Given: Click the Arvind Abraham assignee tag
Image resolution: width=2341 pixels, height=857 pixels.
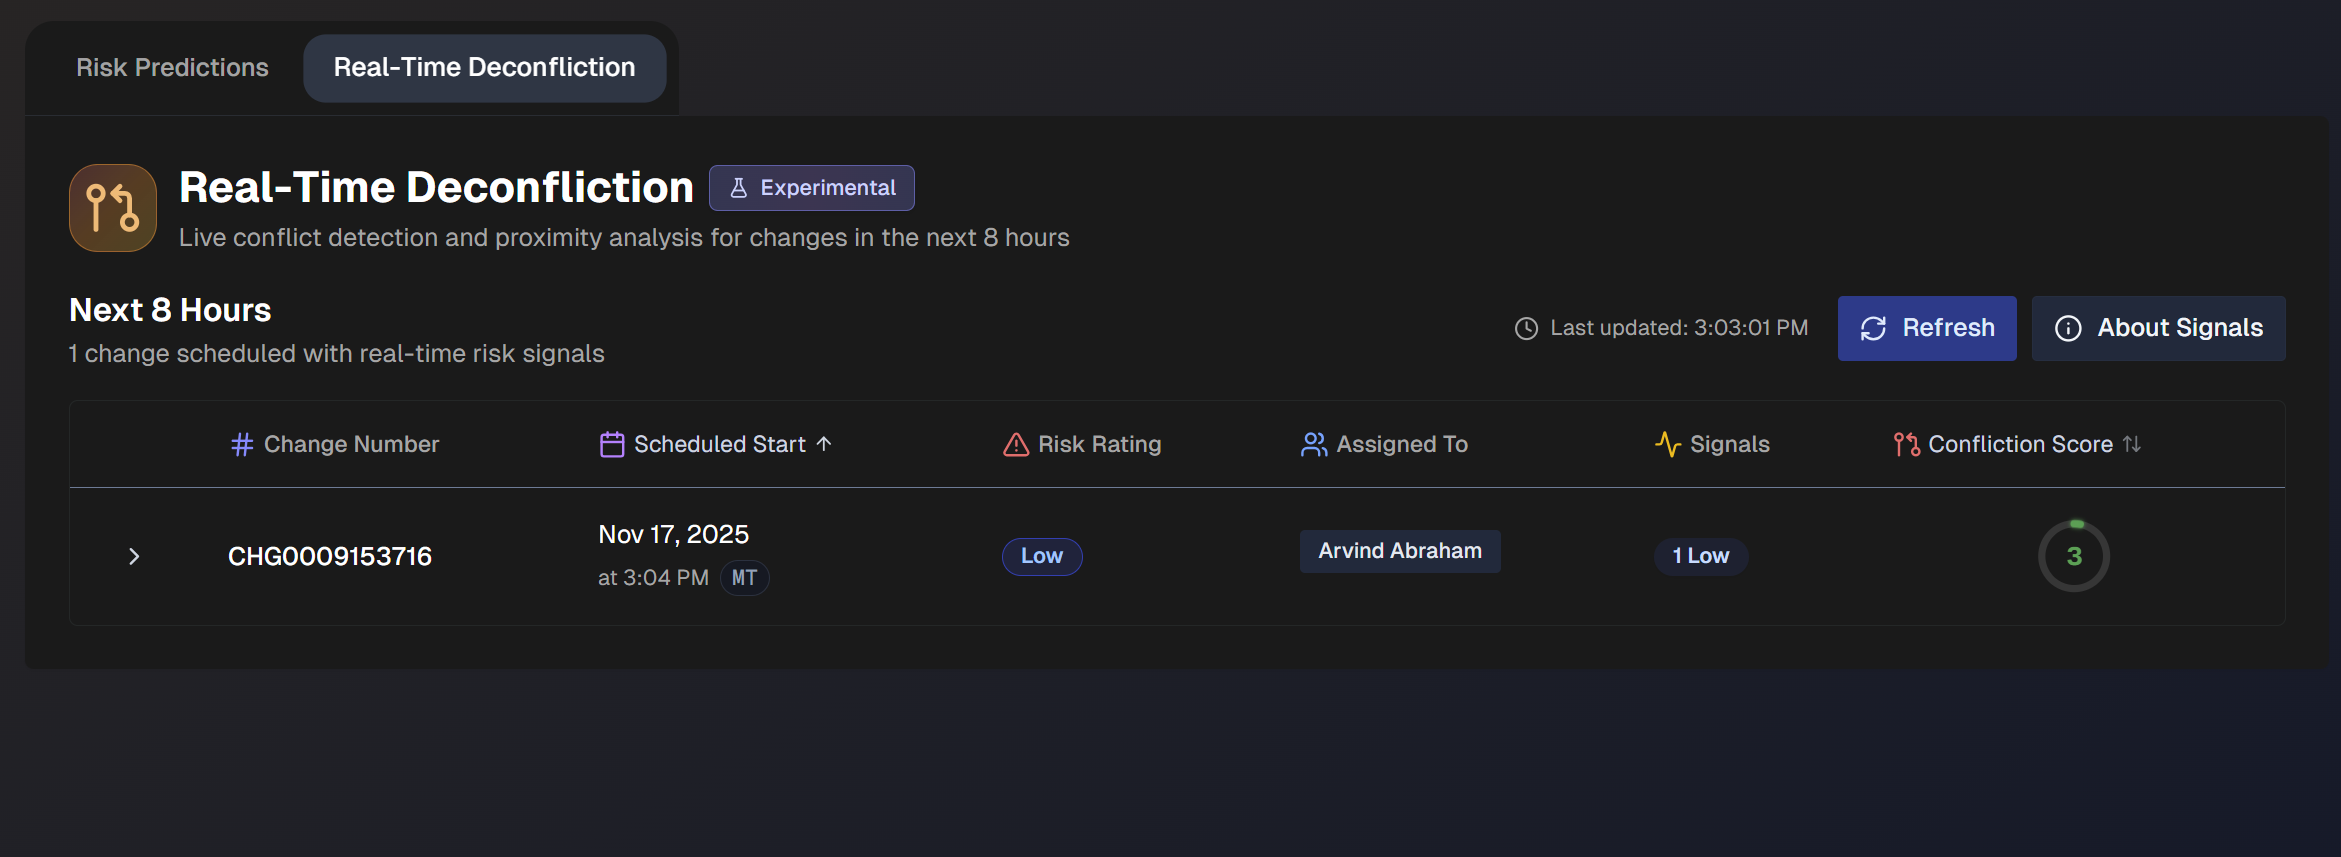Looking at the screenshot, I should (x=1399, y=551).
